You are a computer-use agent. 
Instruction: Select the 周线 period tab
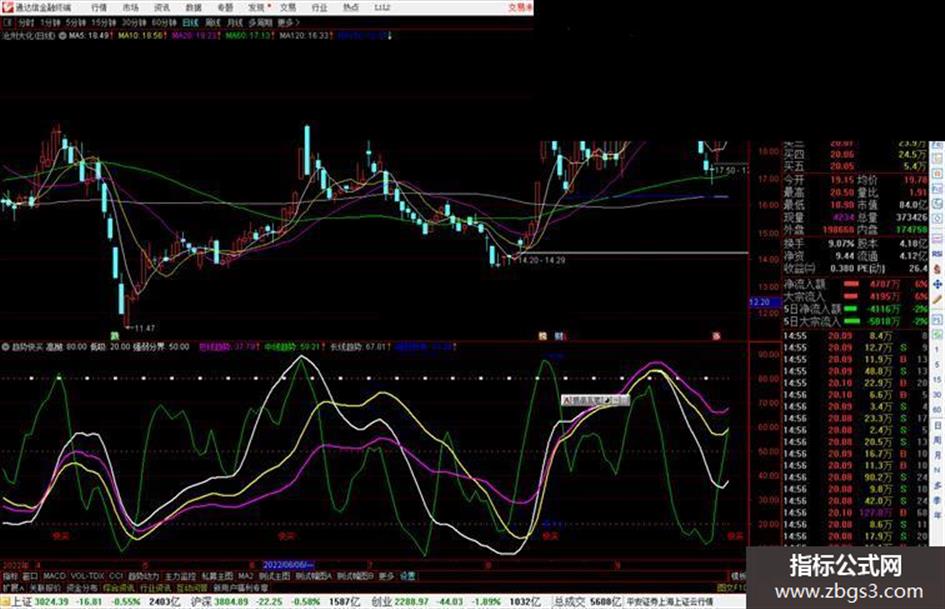213,22
